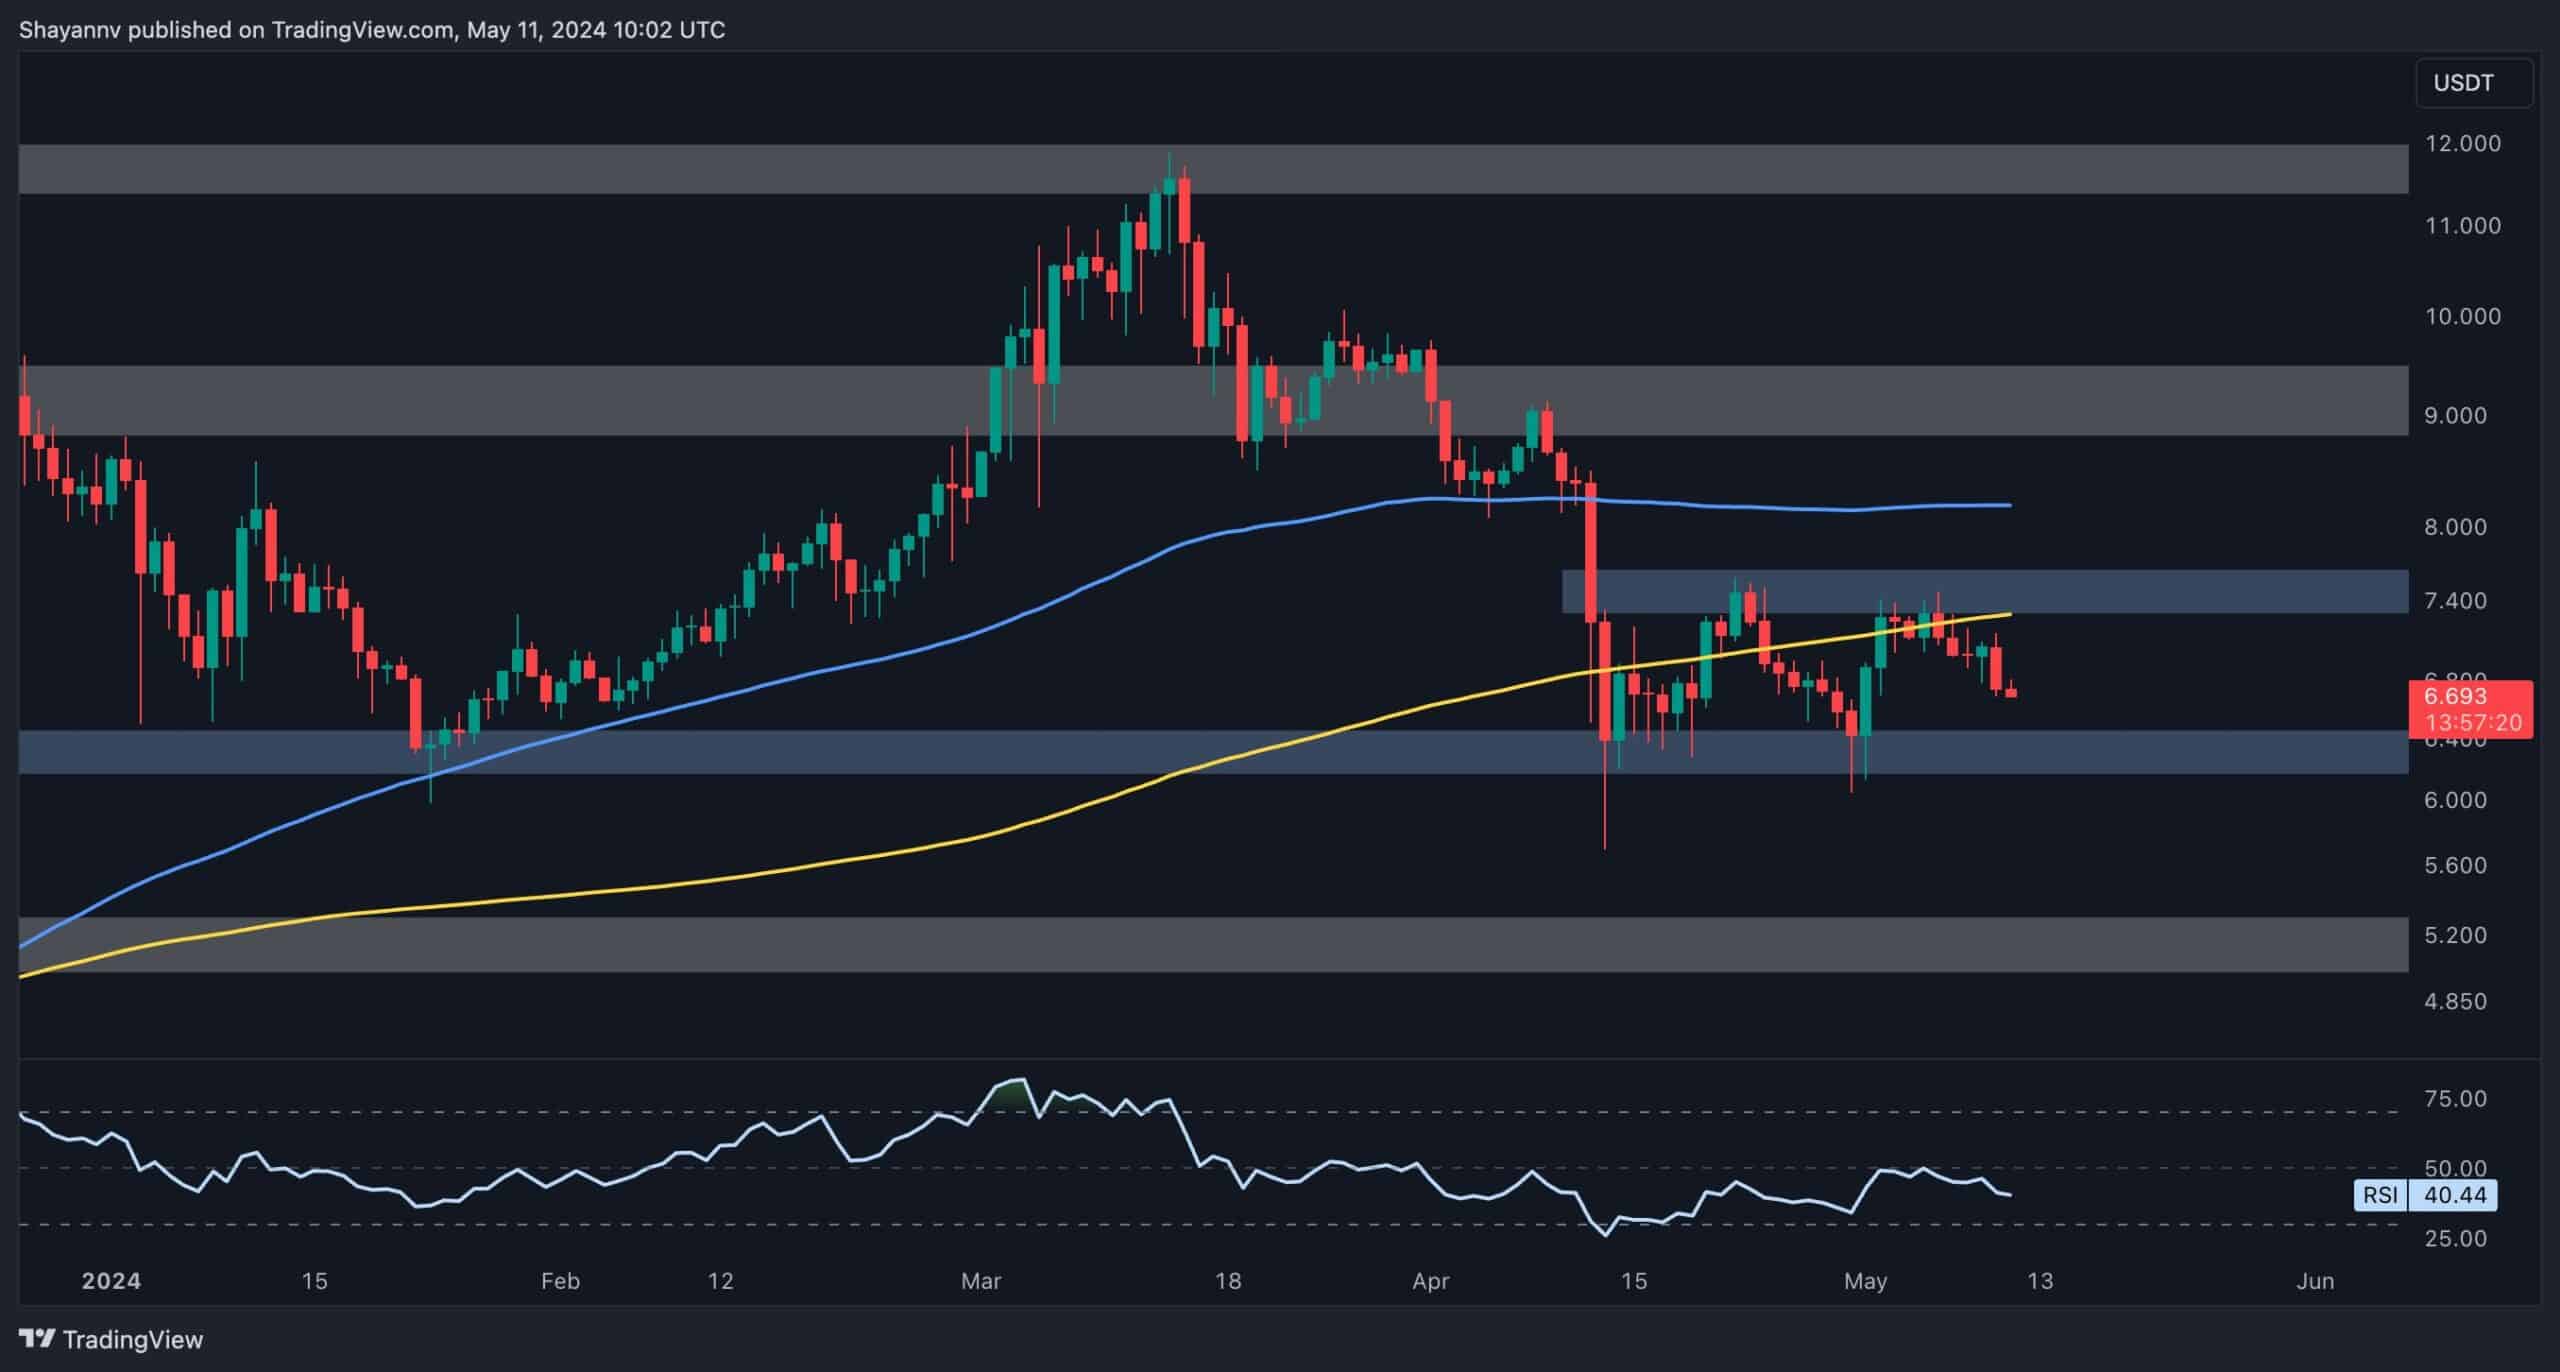2560x1372 pixels.
Task: Select the 8.000 price scale label
Action: pos(2454,527)
